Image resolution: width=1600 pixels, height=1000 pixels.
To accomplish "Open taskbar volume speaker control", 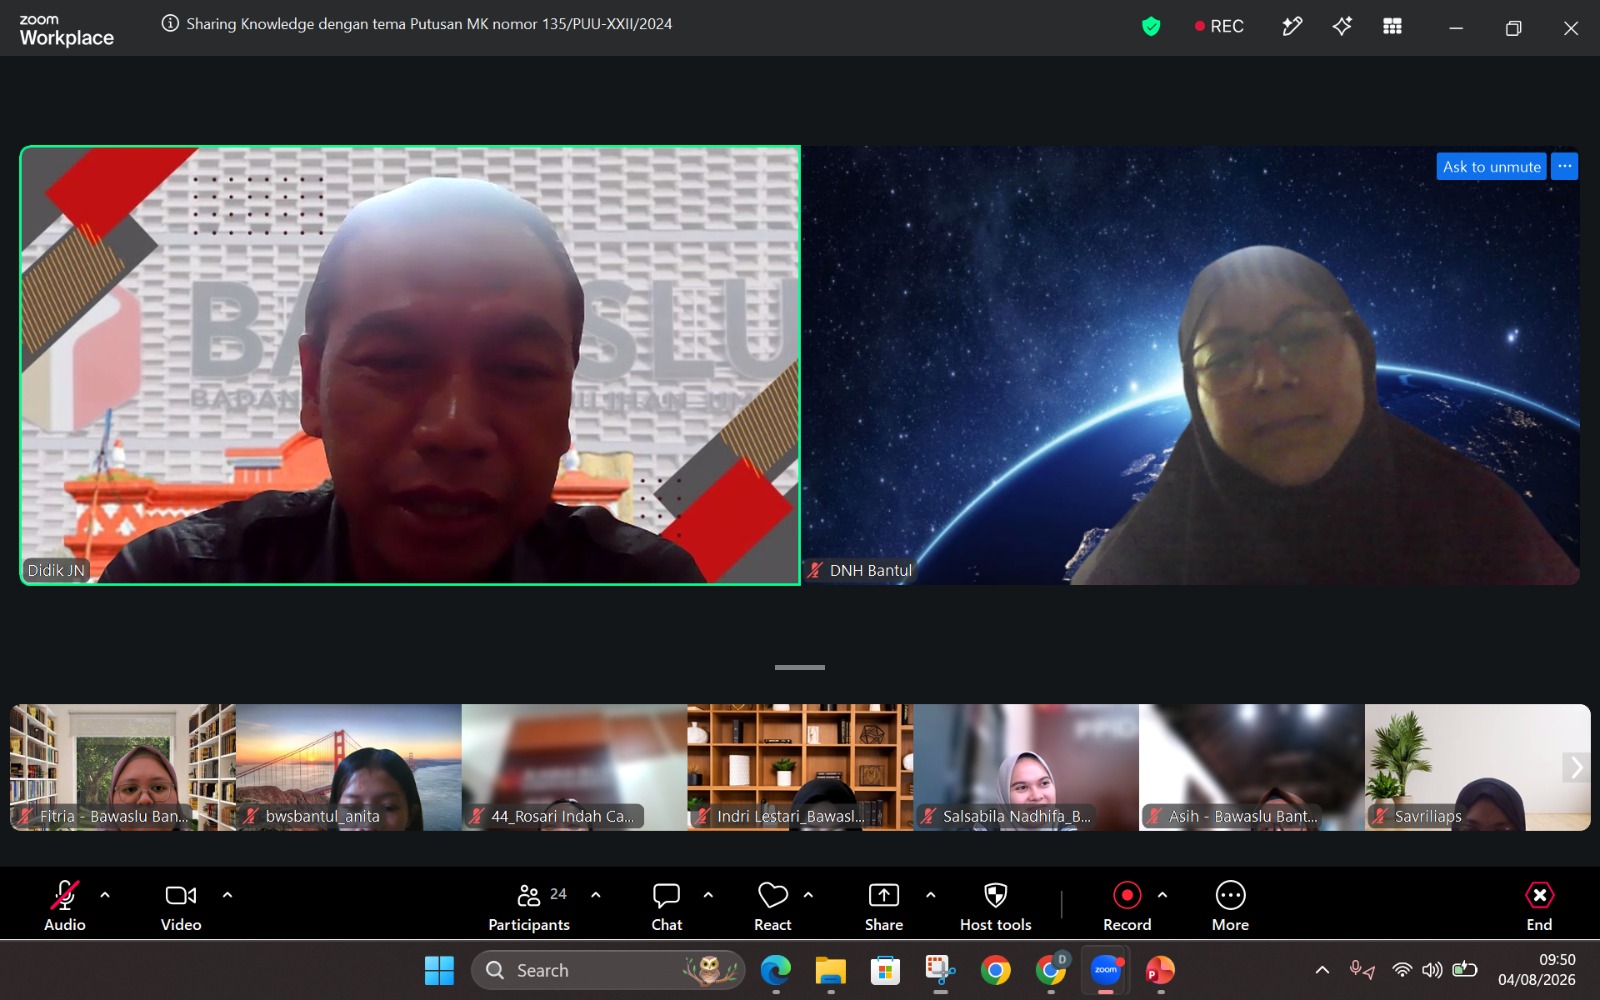I will pyautogui.click(x=1432, y=969).
